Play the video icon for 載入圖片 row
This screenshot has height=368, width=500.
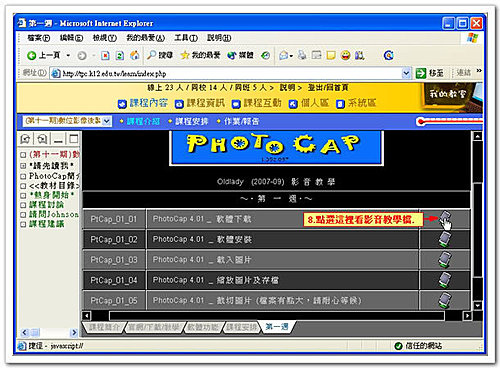point(445,260)
